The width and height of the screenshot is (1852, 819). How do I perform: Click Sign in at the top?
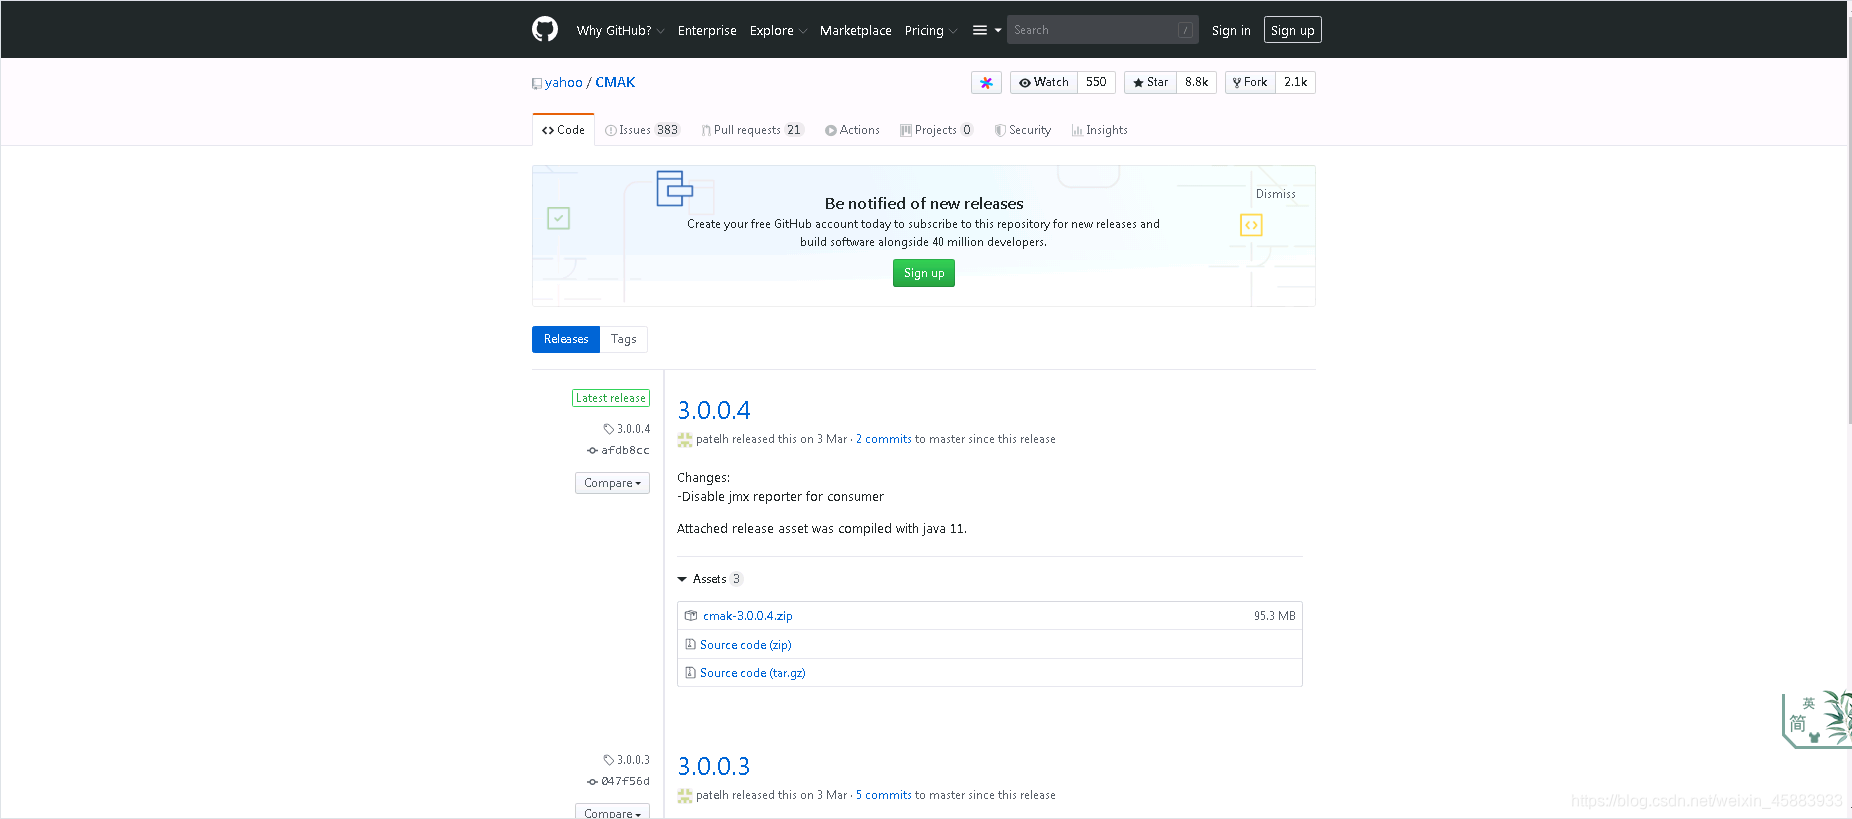1231,31
